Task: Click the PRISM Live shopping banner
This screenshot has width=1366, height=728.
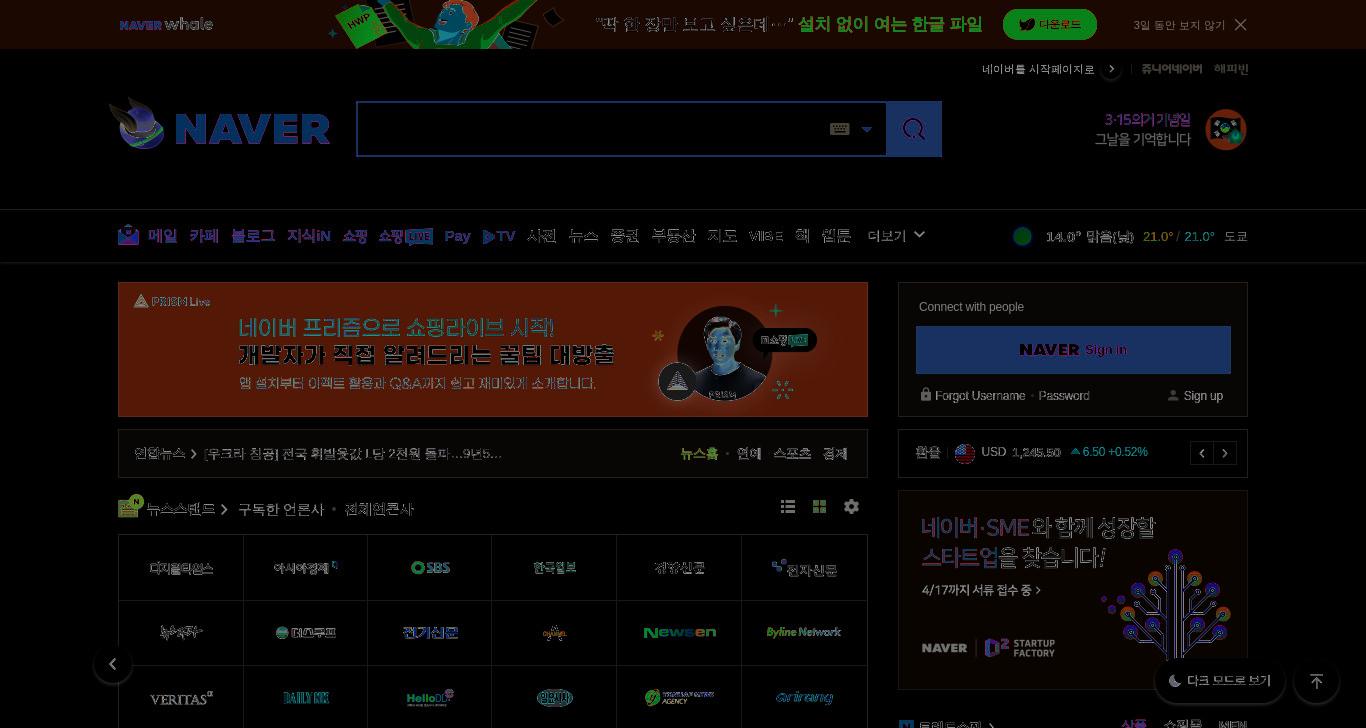Action: (x=493, y=349)
